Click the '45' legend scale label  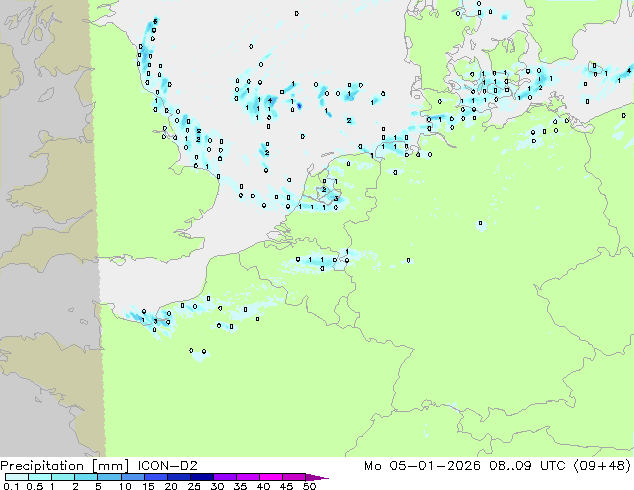coord(286,486)
